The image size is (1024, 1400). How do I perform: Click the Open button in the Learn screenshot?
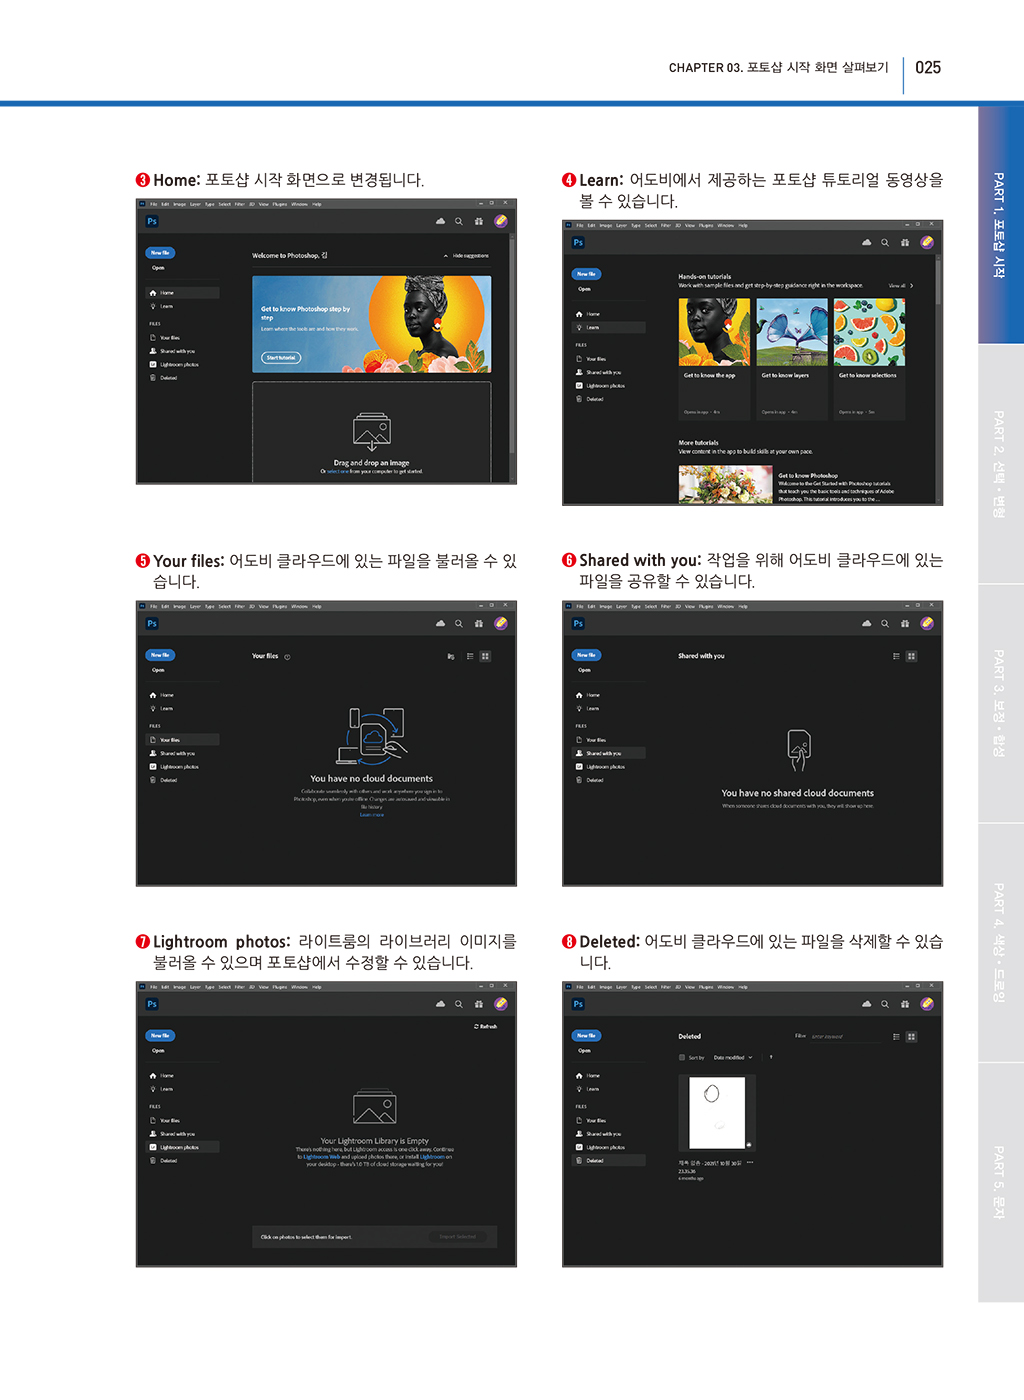585,289
